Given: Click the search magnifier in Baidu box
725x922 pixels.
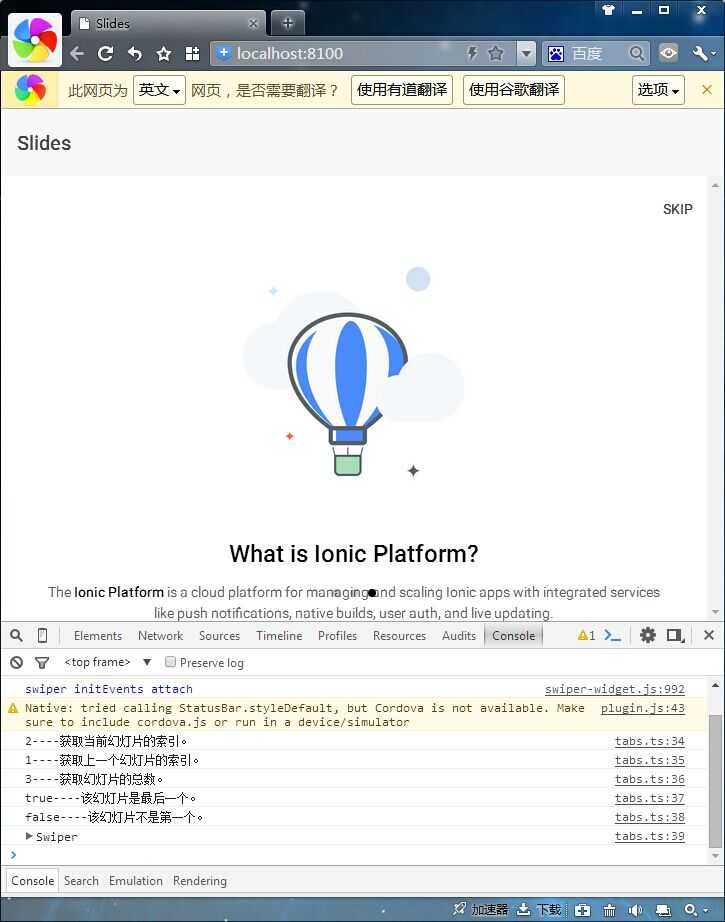Looking at the screenshot, I should (636, 54).
